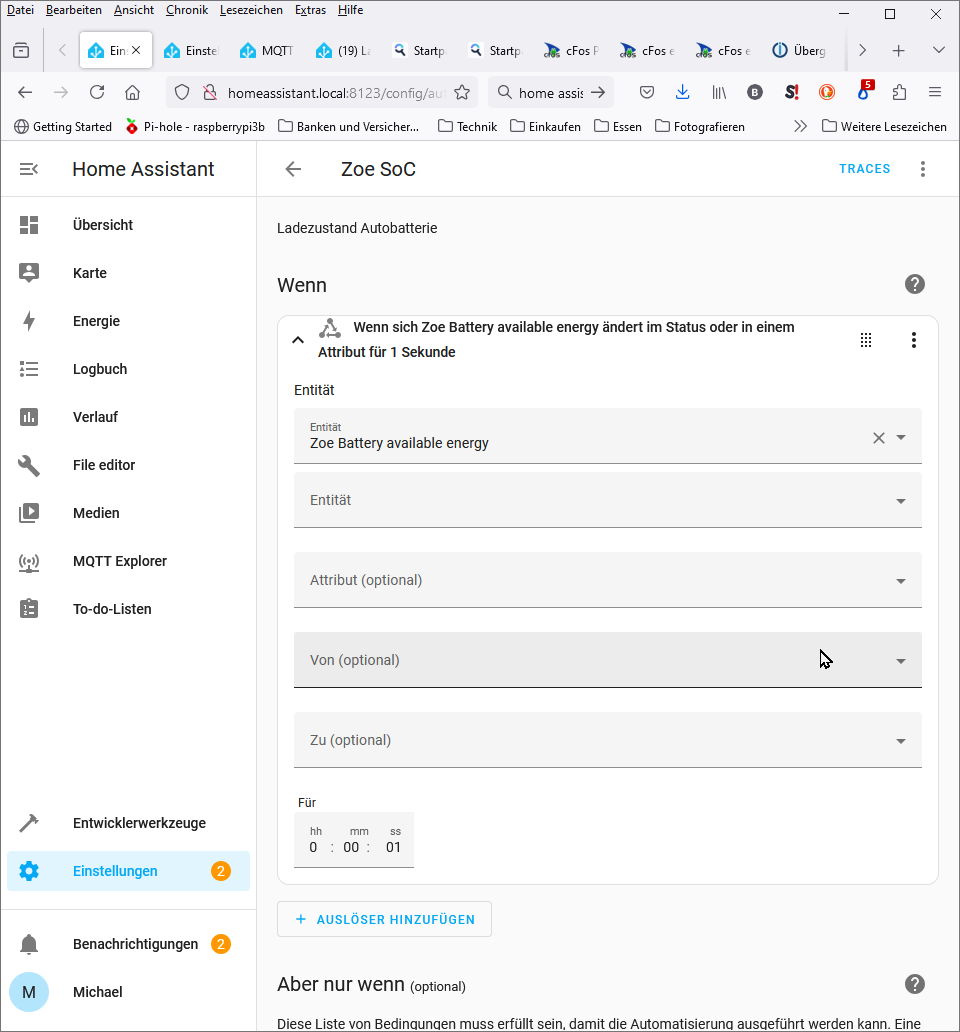Open Benachrichtigungen in the sidebar
Viewport: 960px width, 1032px height.
135,944
